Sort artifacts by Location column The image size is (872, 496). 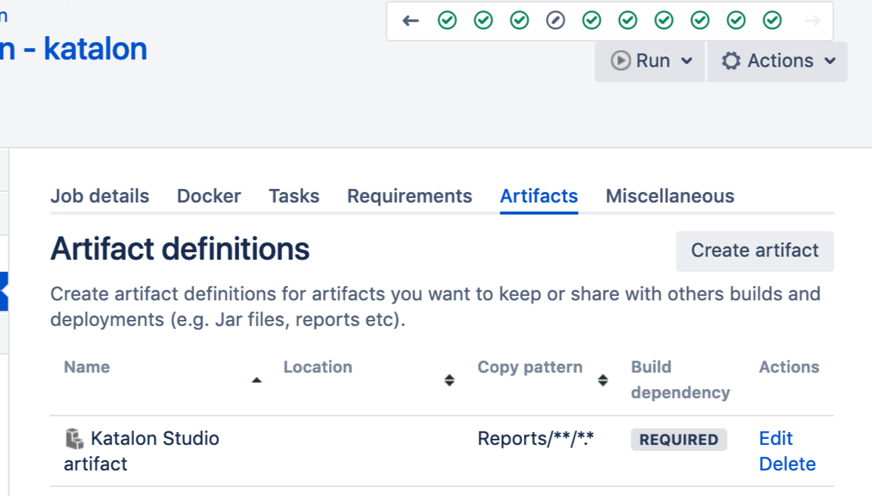(x=449, y=380)
